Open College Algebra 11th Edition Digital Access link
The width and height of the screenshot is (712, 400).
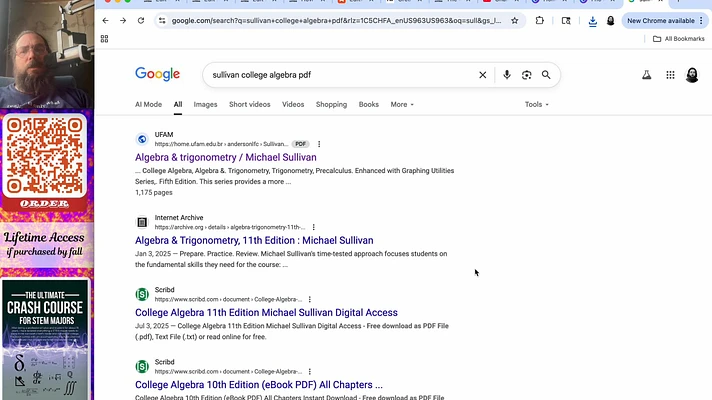(x=266, y=312)
